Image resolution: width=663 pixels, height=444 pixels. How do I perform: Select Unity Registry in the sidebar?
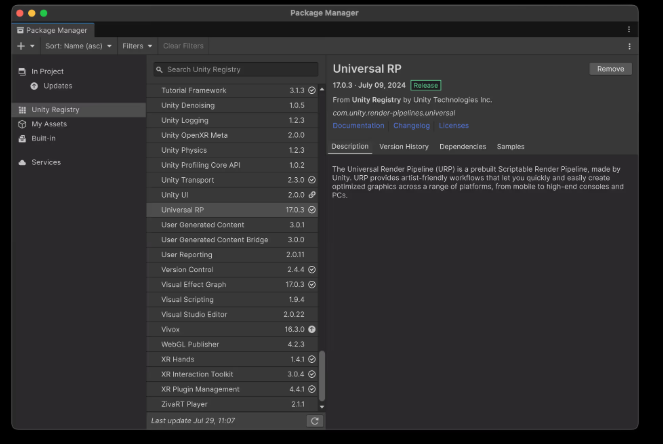[x=79, y=110]
